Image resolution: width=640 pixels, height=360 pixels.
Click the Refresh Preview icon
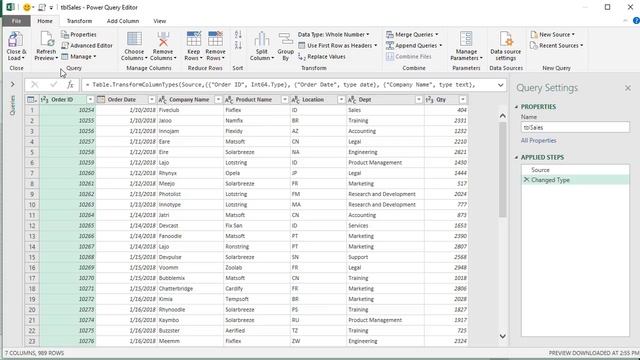[46, 40]
